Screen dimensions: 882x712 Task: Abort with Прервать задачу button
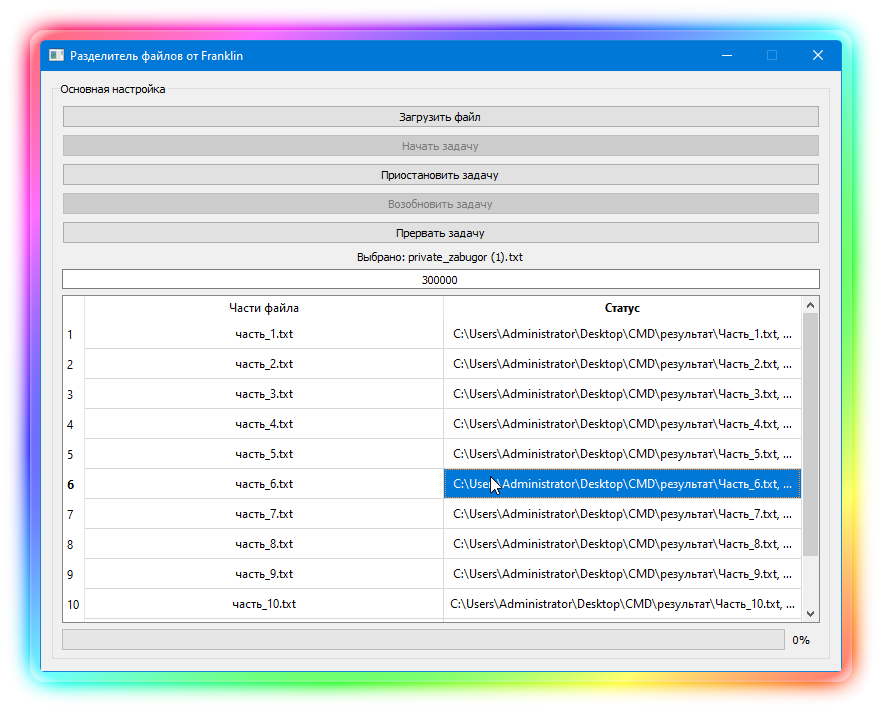pos(440,233)
